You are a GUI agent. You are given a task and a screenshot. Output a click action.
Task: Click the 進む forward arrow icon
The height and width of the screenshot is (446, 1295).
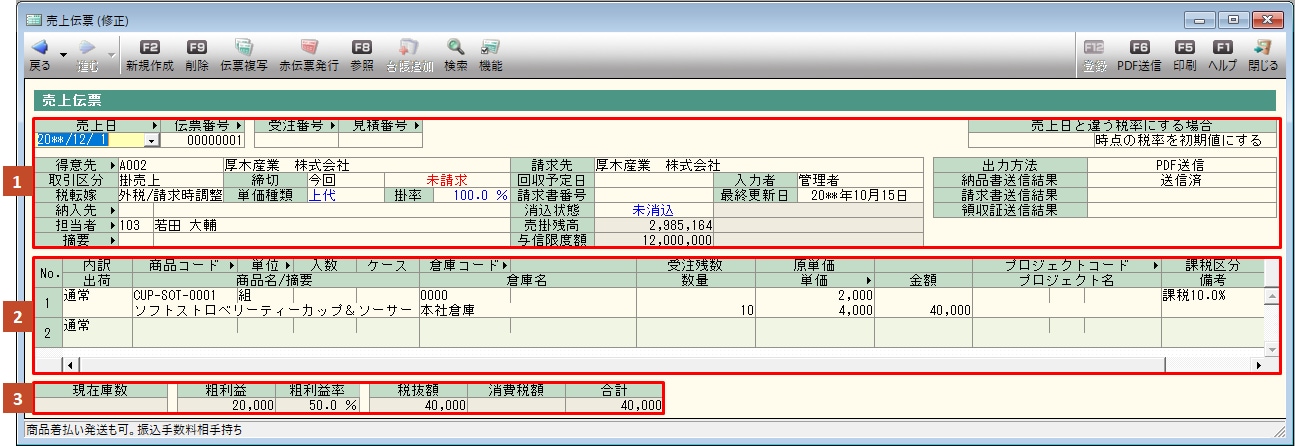[x=88, y=48]
